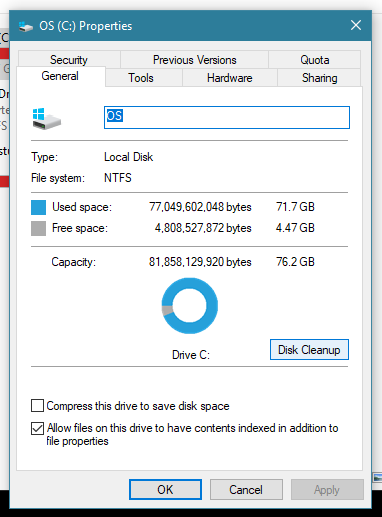Click the gray Free space color square
Image resolution: width=382 pixels, height=517 pixels.
click(38, 229)
